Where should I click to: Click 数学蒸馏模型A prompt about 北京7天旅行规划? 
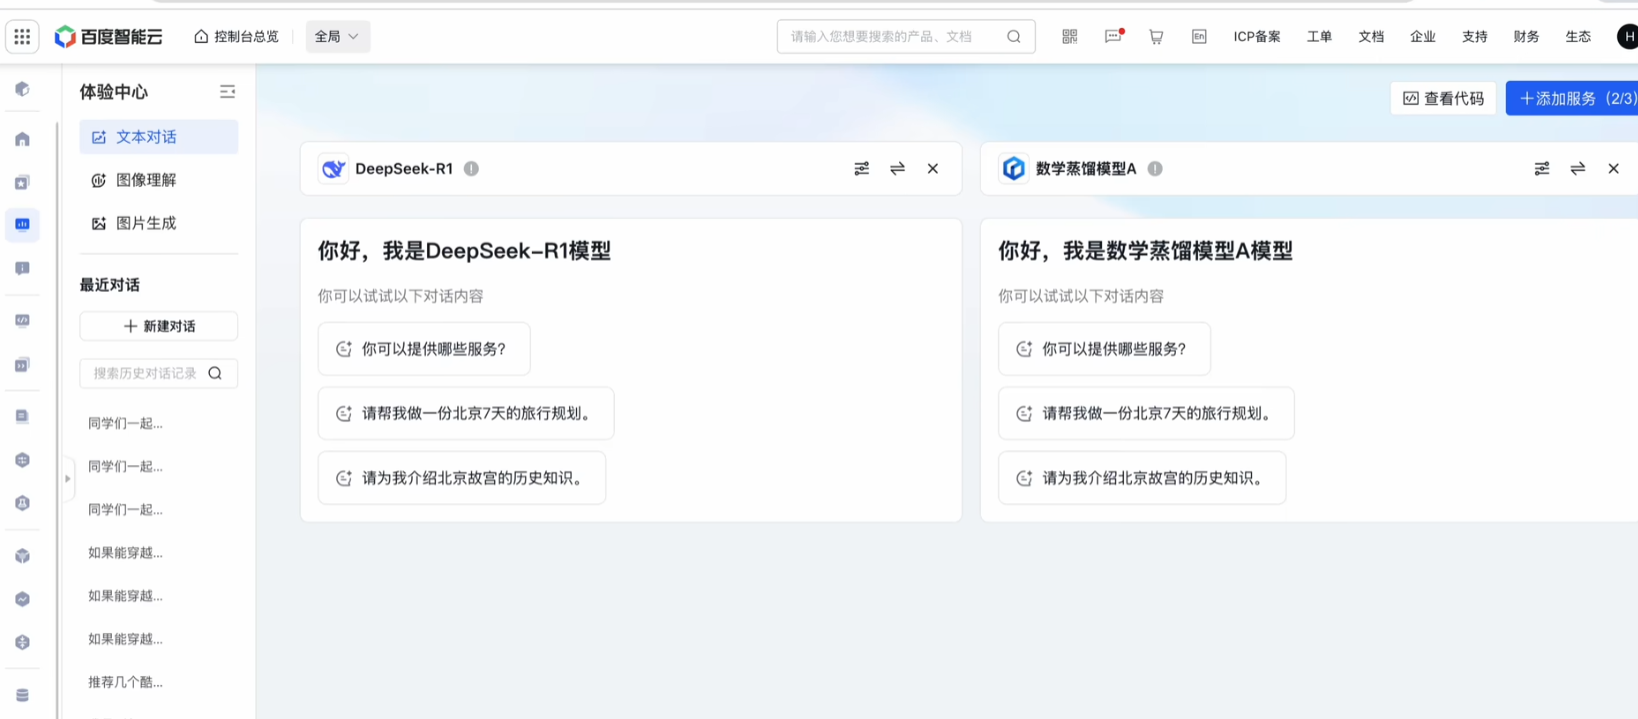pyautogui.click(x=1146, y=413)
